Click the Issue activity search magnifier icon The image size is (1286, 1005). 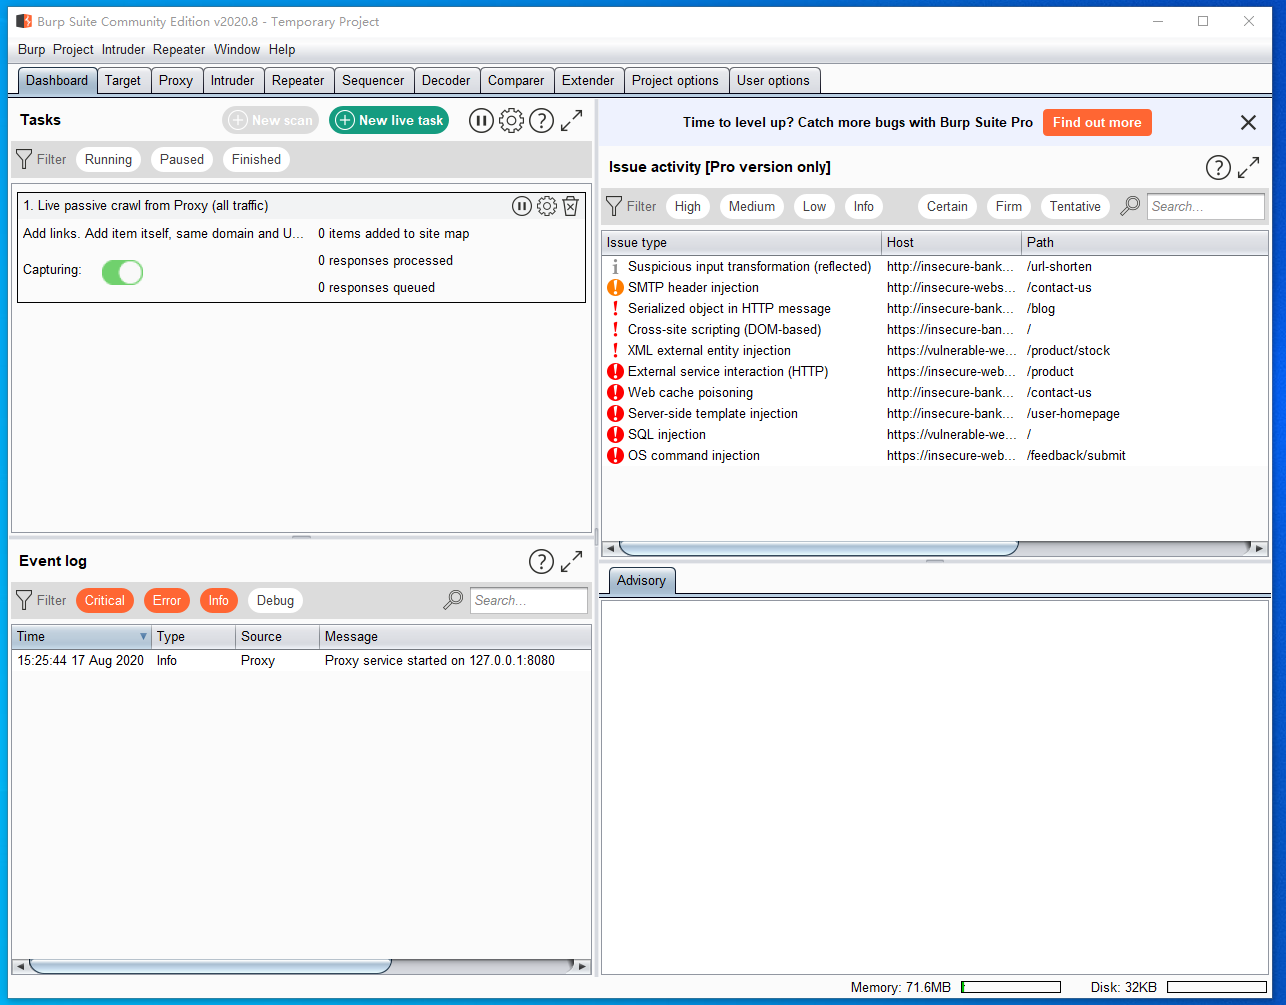point(1130,206)
